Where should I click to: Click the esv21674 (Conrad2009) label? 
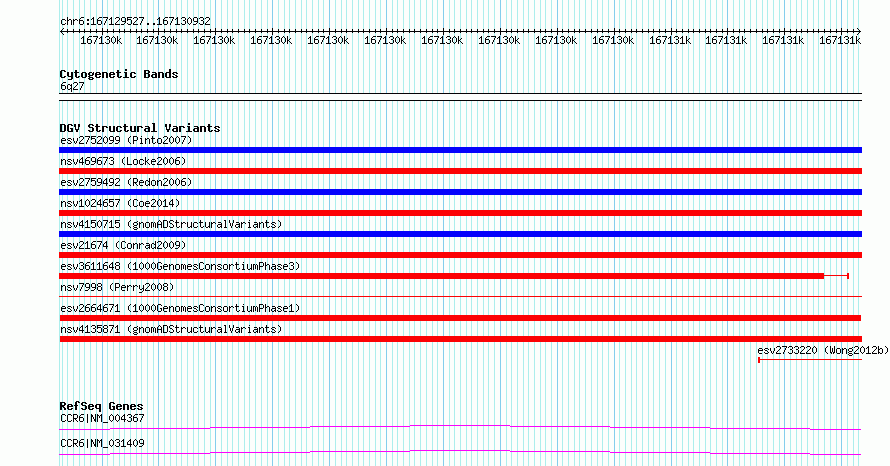coord(123,245)
